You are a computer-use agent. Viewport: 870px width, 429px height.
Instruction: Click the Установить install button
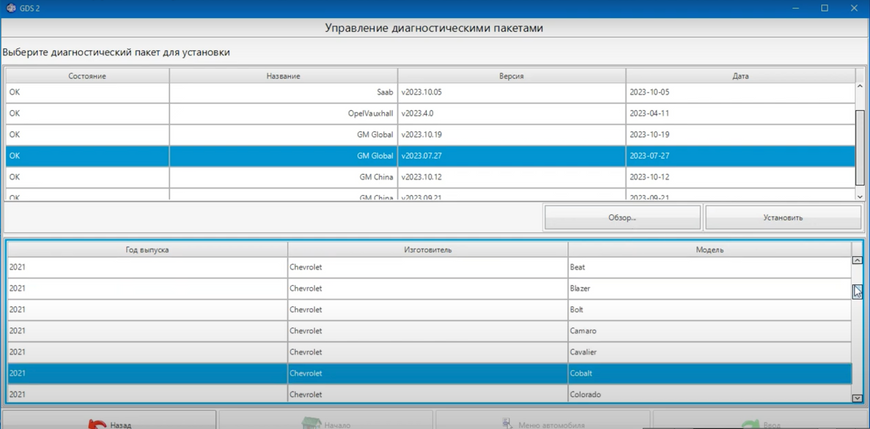782,218
